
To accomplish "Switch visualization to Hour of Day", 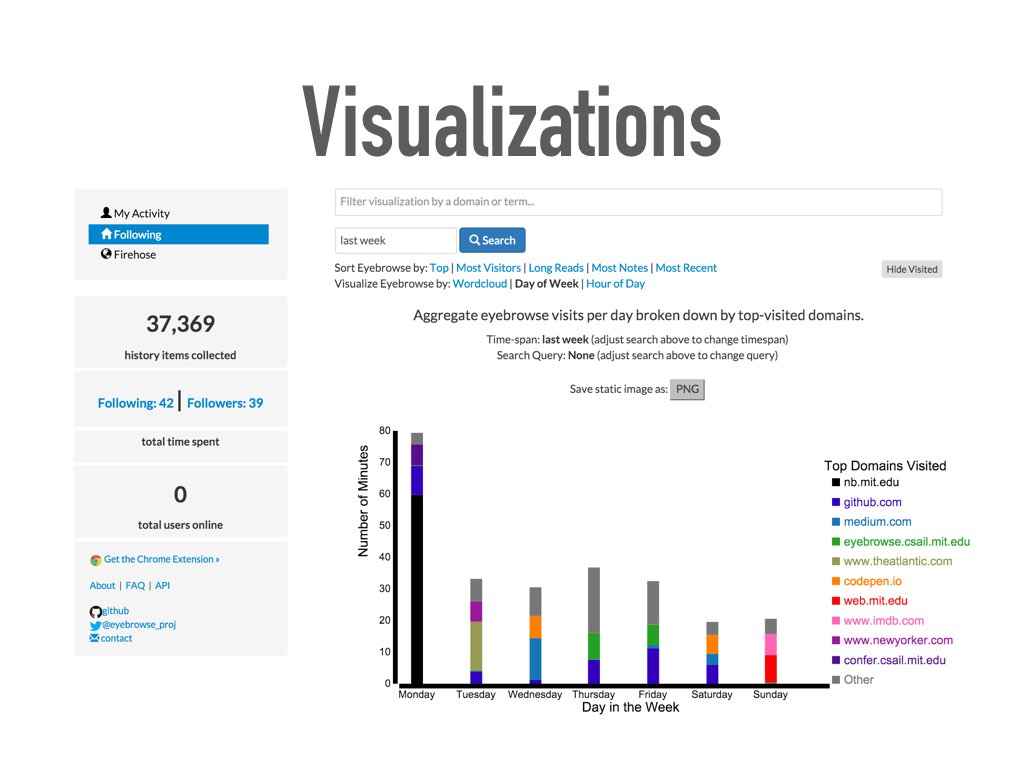I will click(x=615, y=283).
